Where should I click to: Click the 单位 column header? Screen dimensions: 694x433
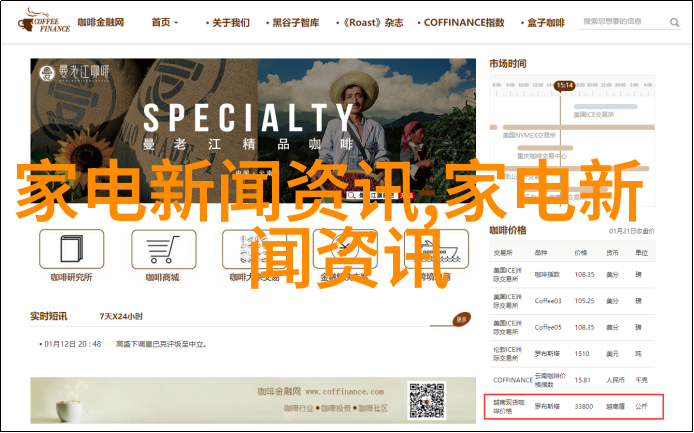tap(641, 253)
